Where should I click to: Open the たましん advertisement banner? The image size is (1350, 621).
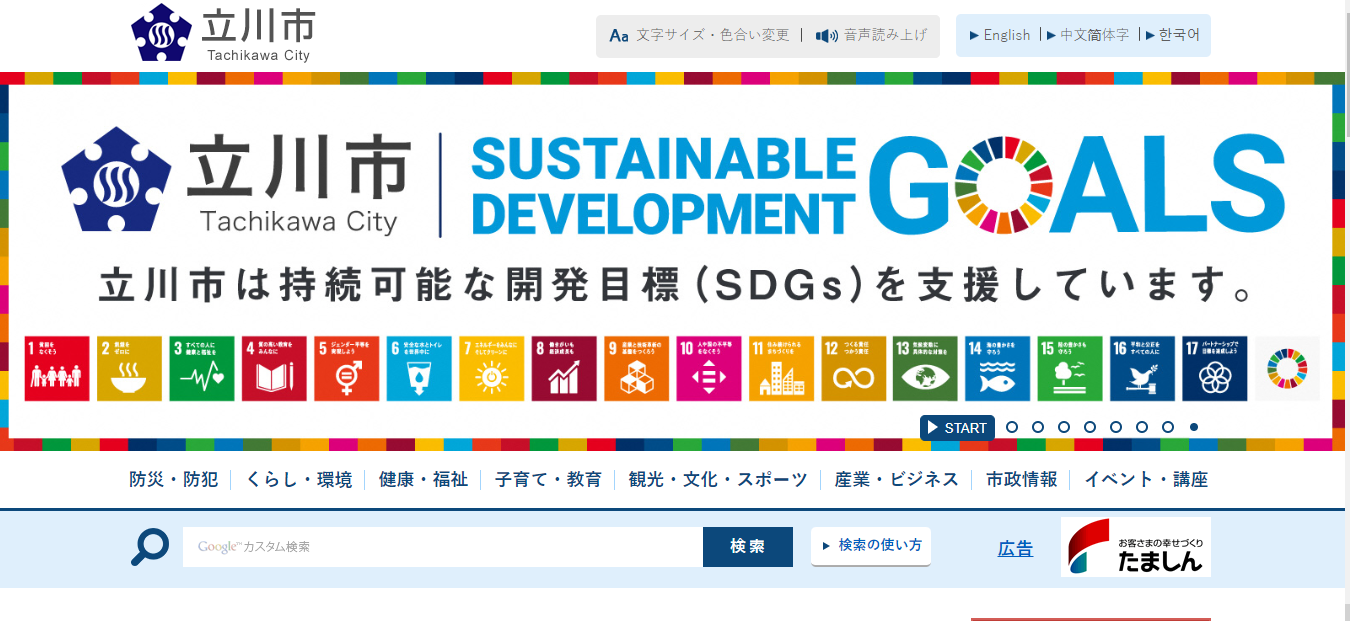click(x=1136, y=547)
